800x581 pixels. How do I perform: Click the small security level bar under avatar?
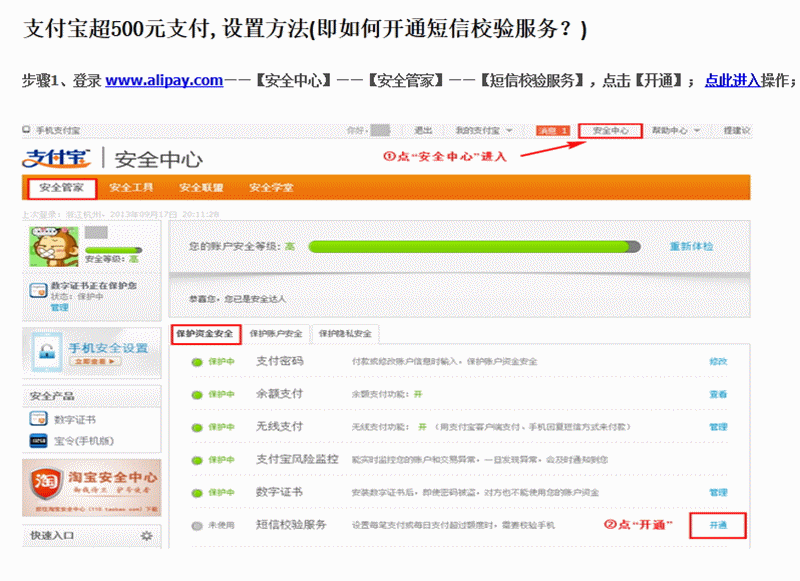click(113, 250)
